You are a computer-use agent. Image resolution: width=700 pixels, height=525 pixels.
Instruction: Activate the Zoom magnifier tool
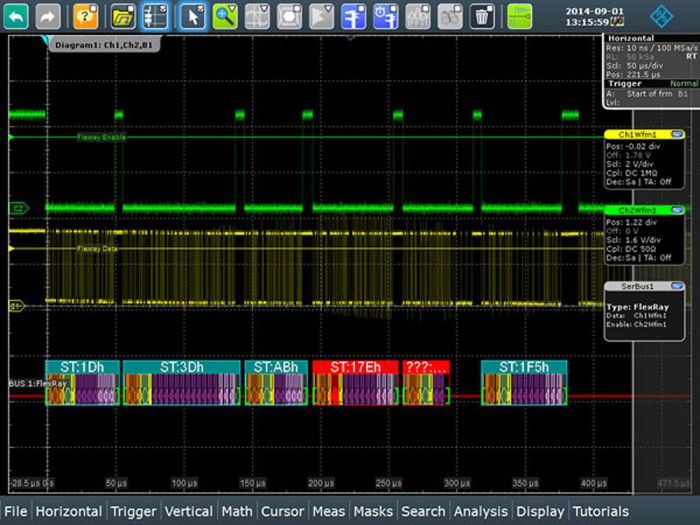click(x=225, y=17)
